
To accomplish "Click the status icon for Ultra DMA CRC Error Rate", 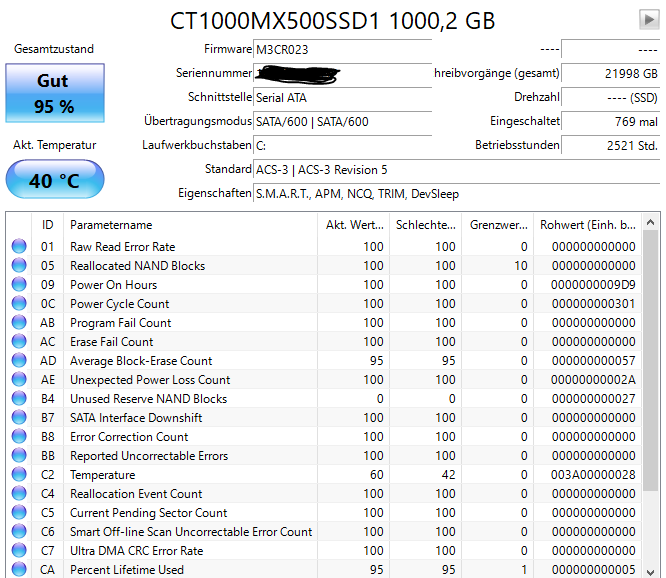I will [19, 550].
